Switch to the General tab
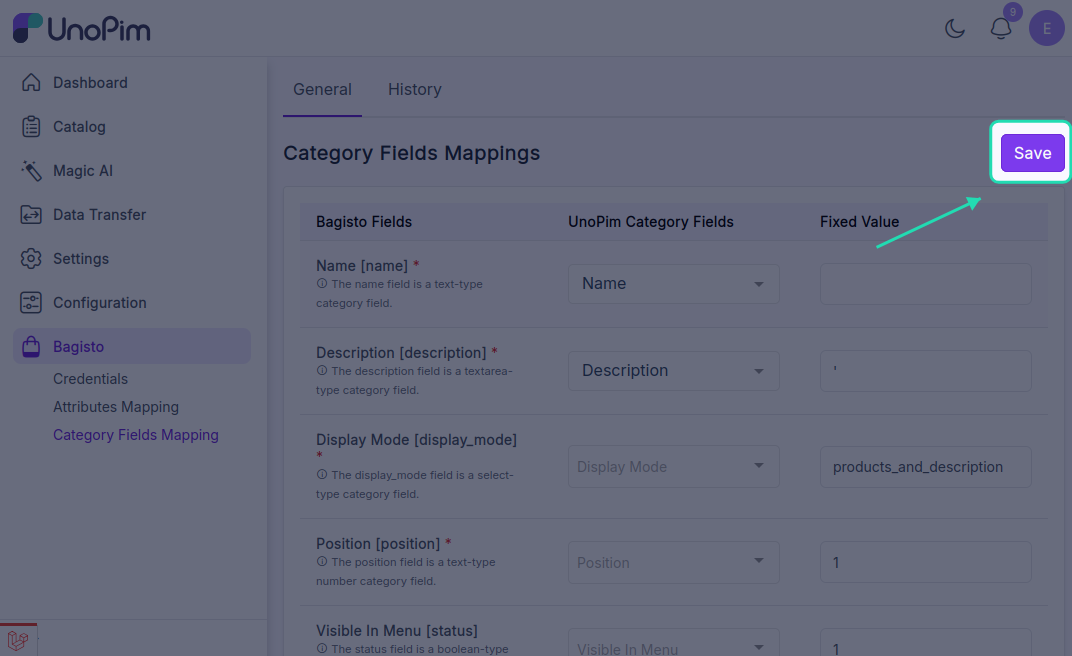Image resolution: width=1072 pixels, height=656 pixels. click(322, 90)
